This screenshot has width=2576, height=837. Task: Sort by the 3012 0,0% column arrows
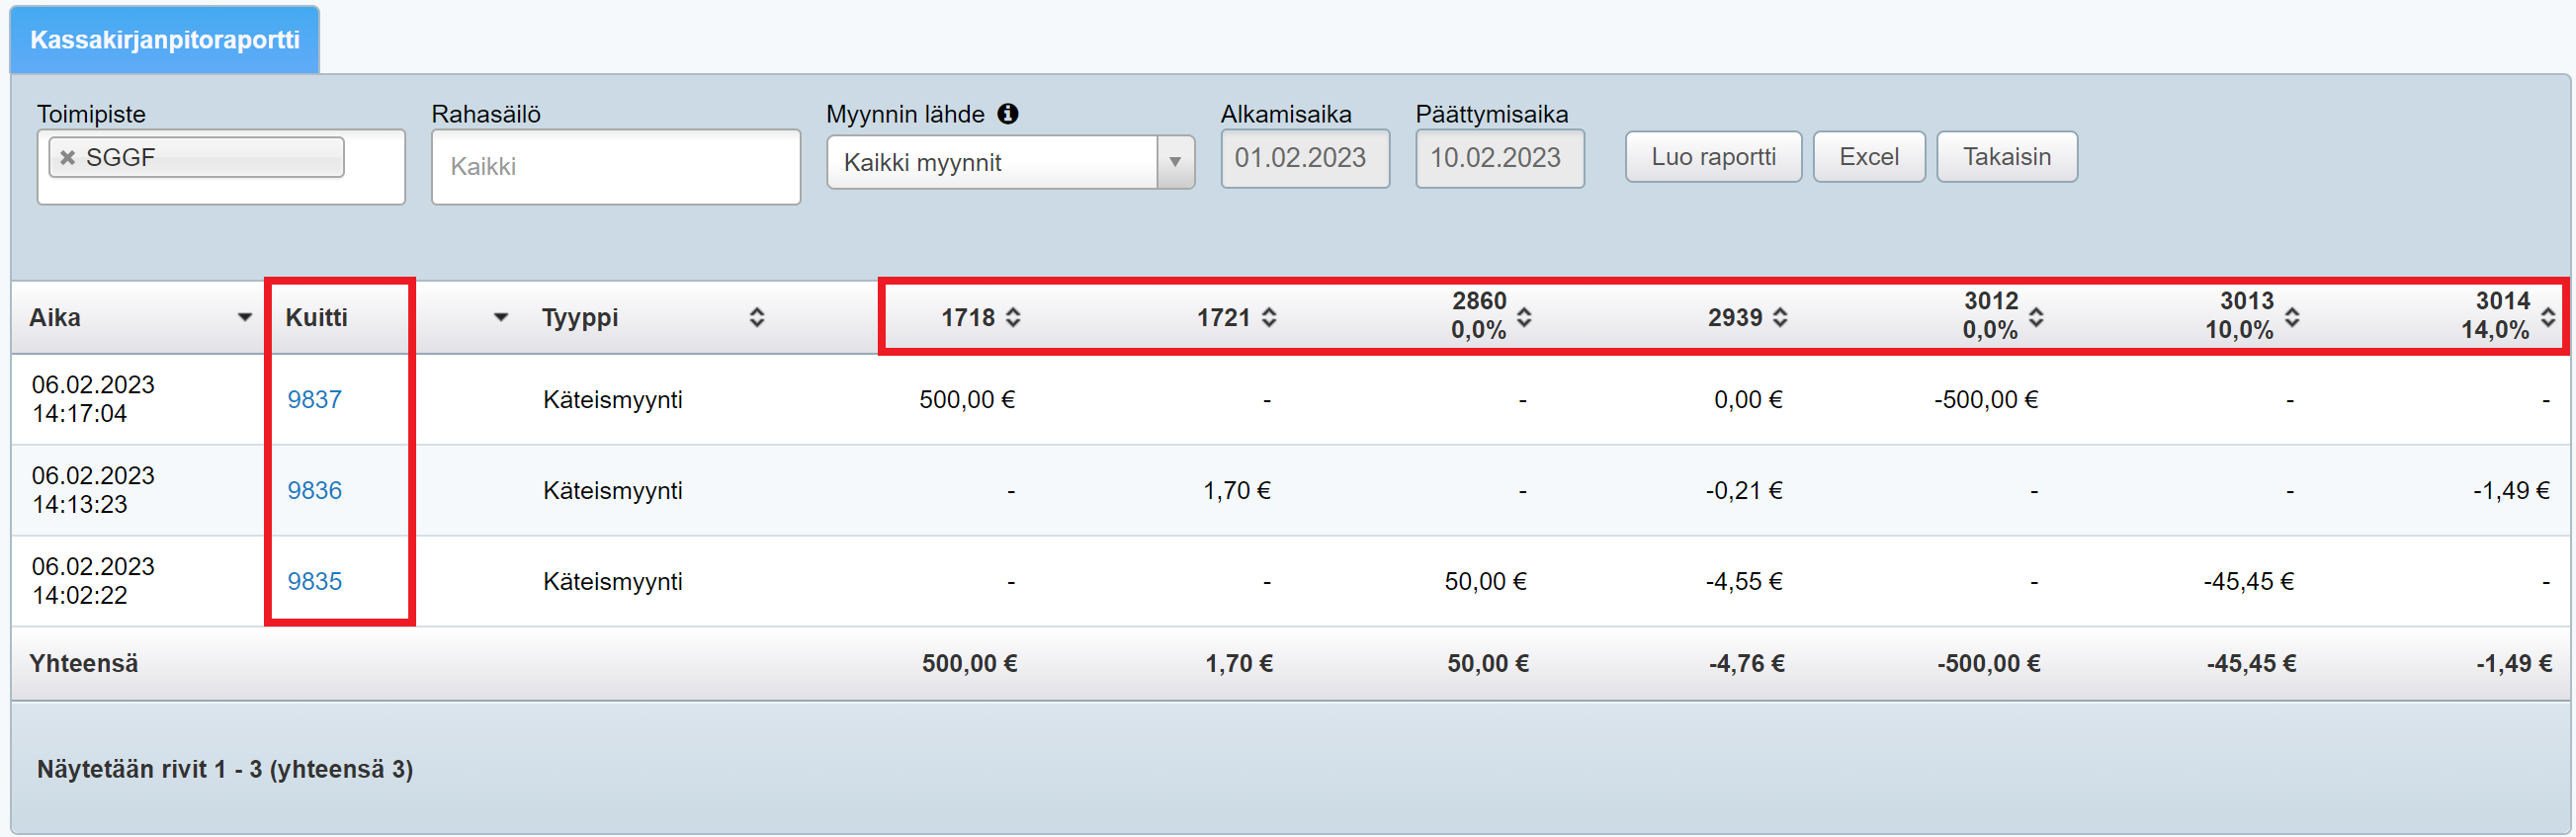2036,318
